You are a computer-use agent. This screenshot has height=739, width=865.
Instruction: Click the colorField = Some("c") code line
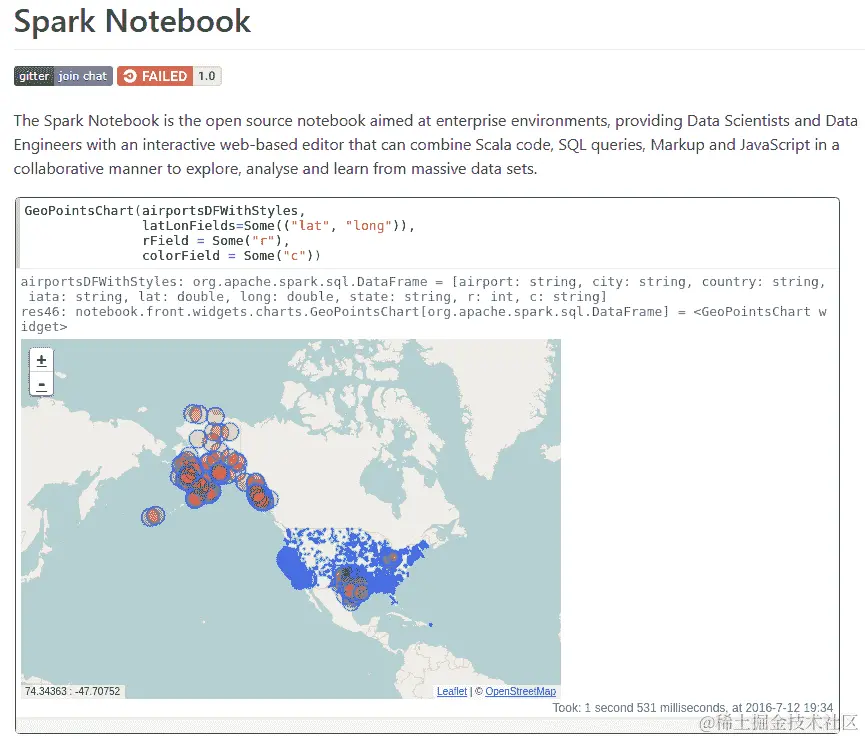231,256
